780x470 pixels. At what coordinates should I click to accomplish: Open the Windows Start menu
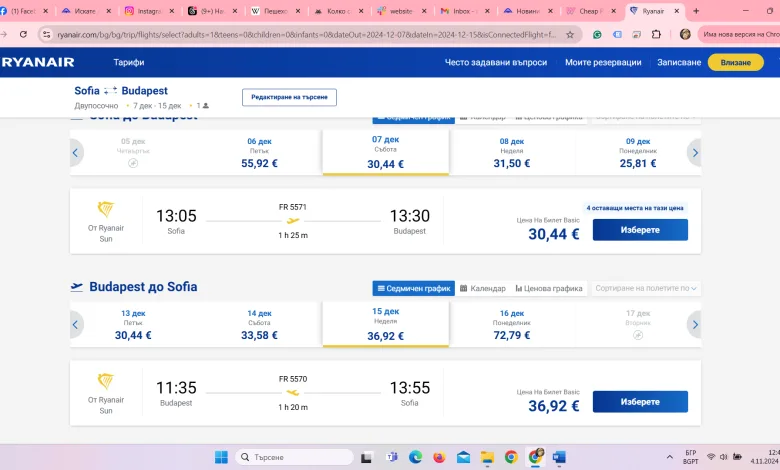click(221, 457)
